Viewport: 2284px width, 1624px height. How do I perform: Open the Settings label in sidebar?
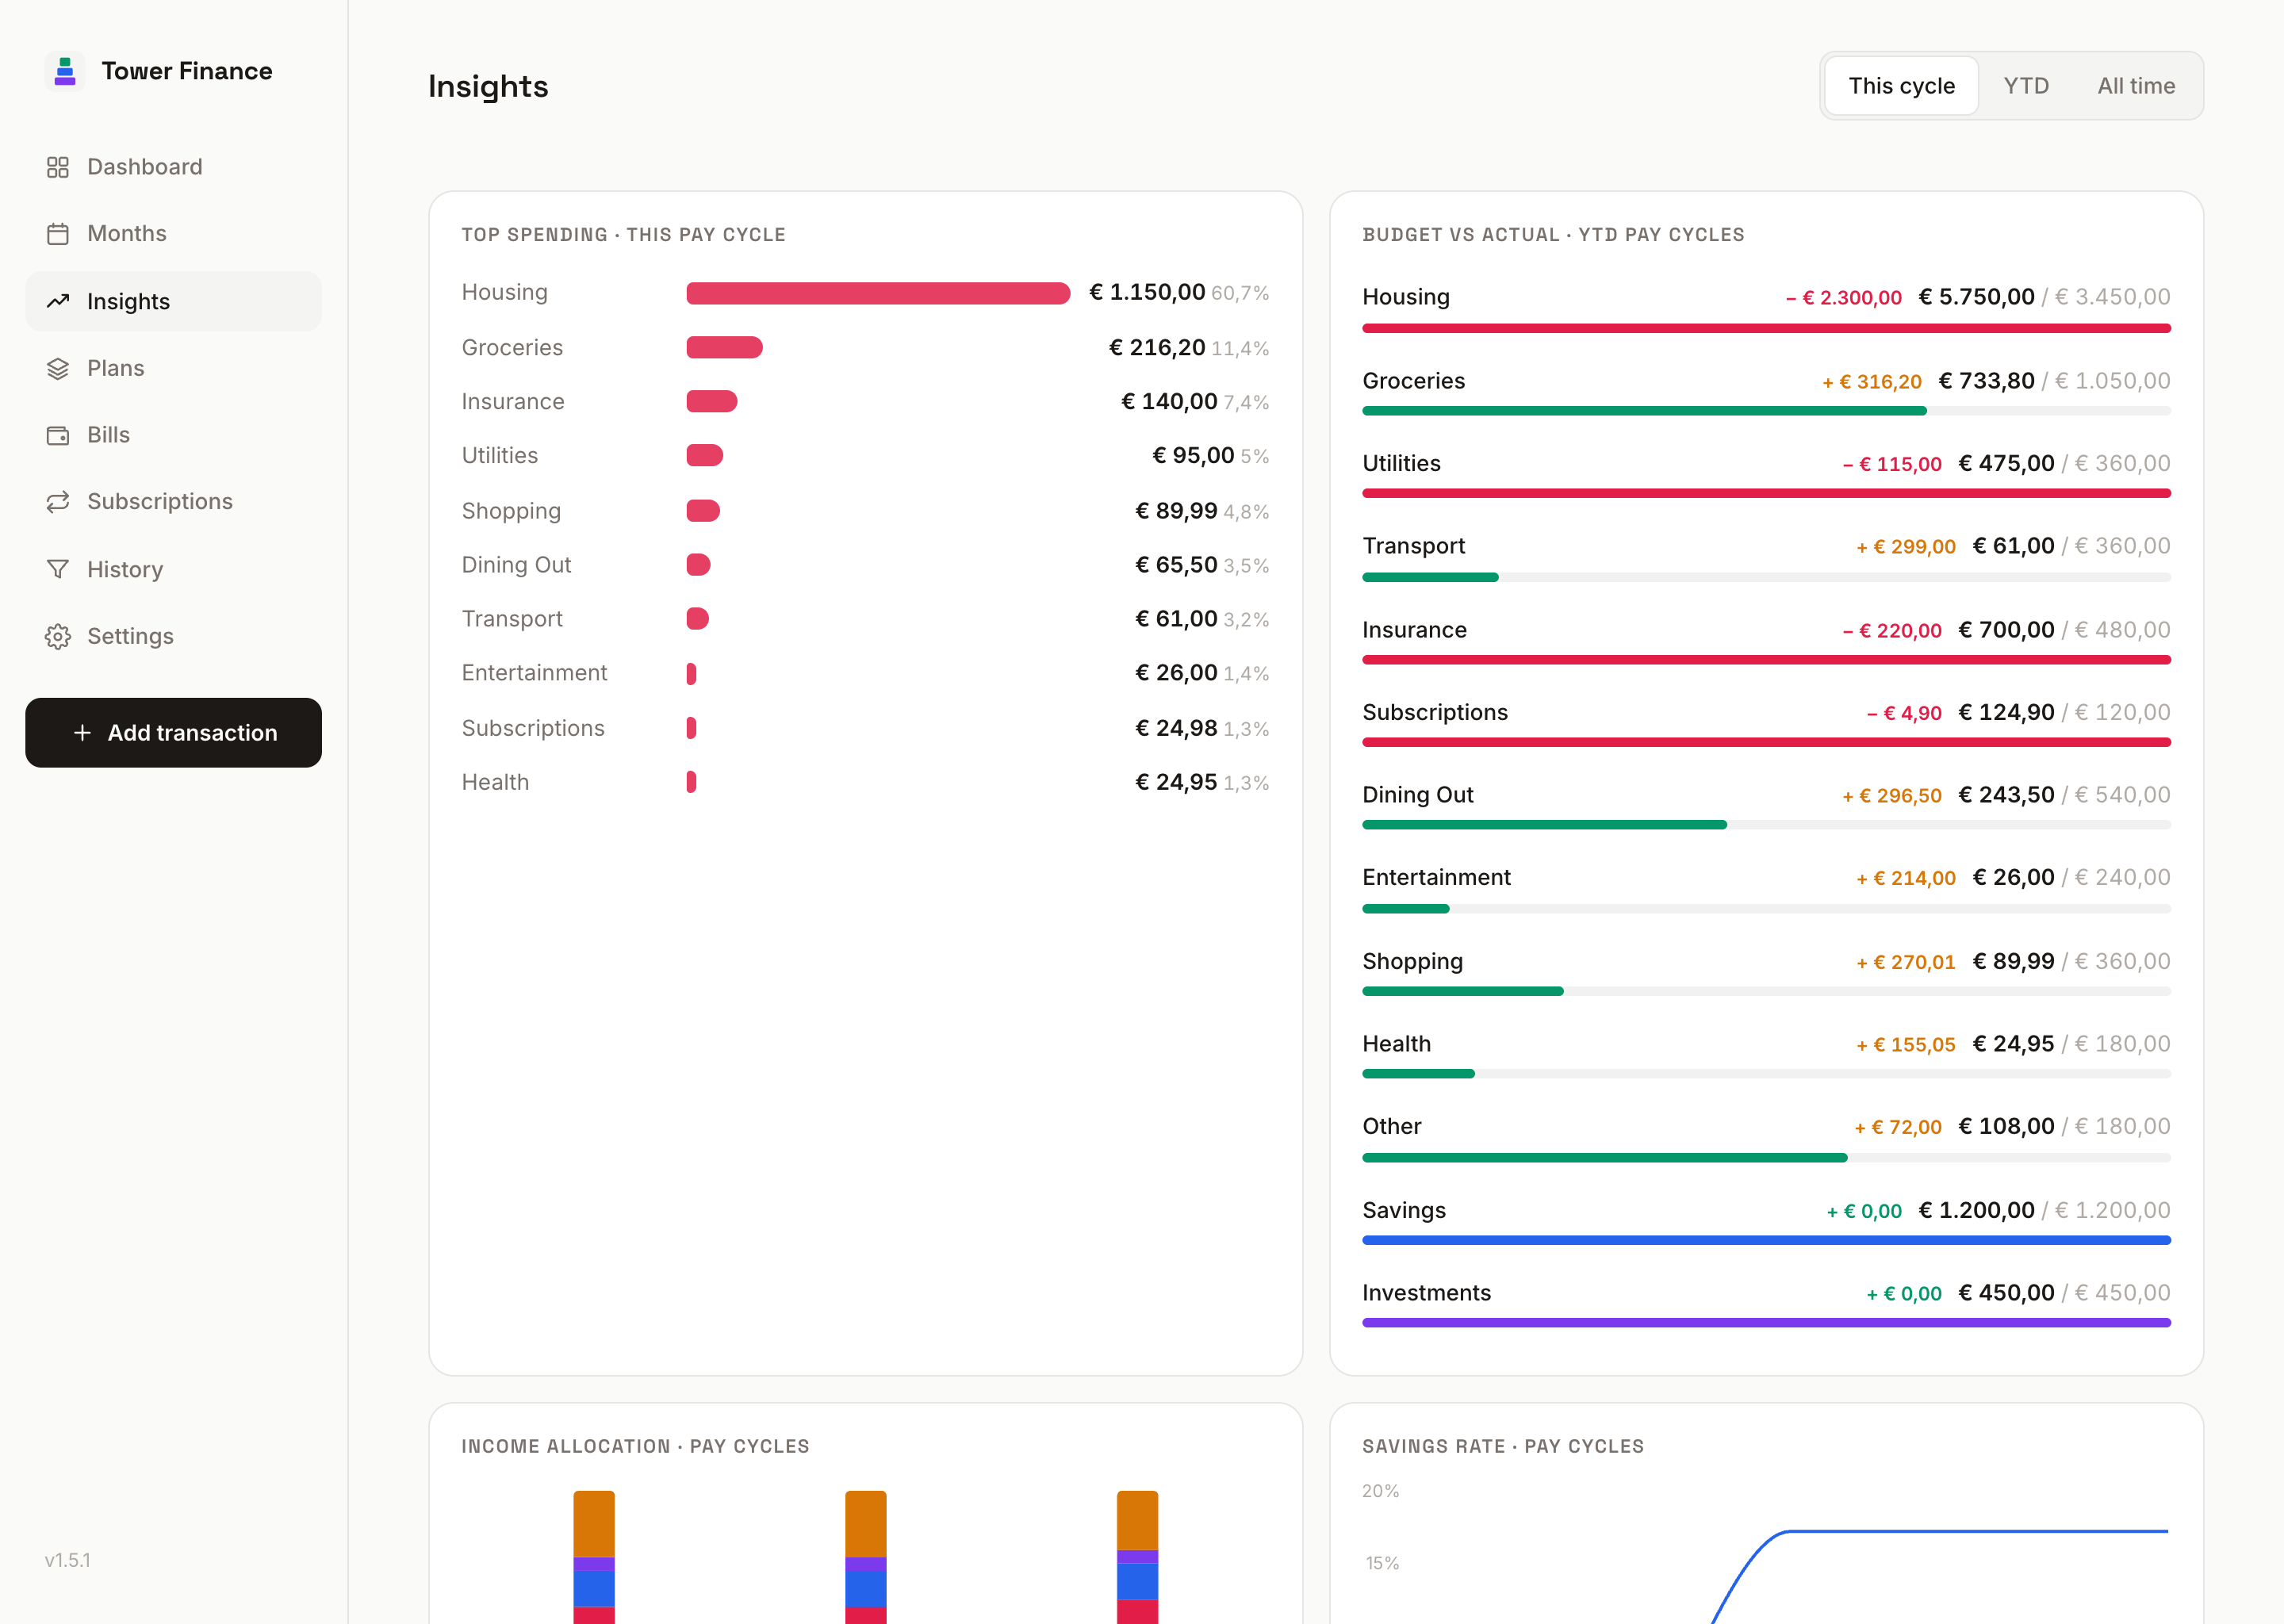pos(130,636)
